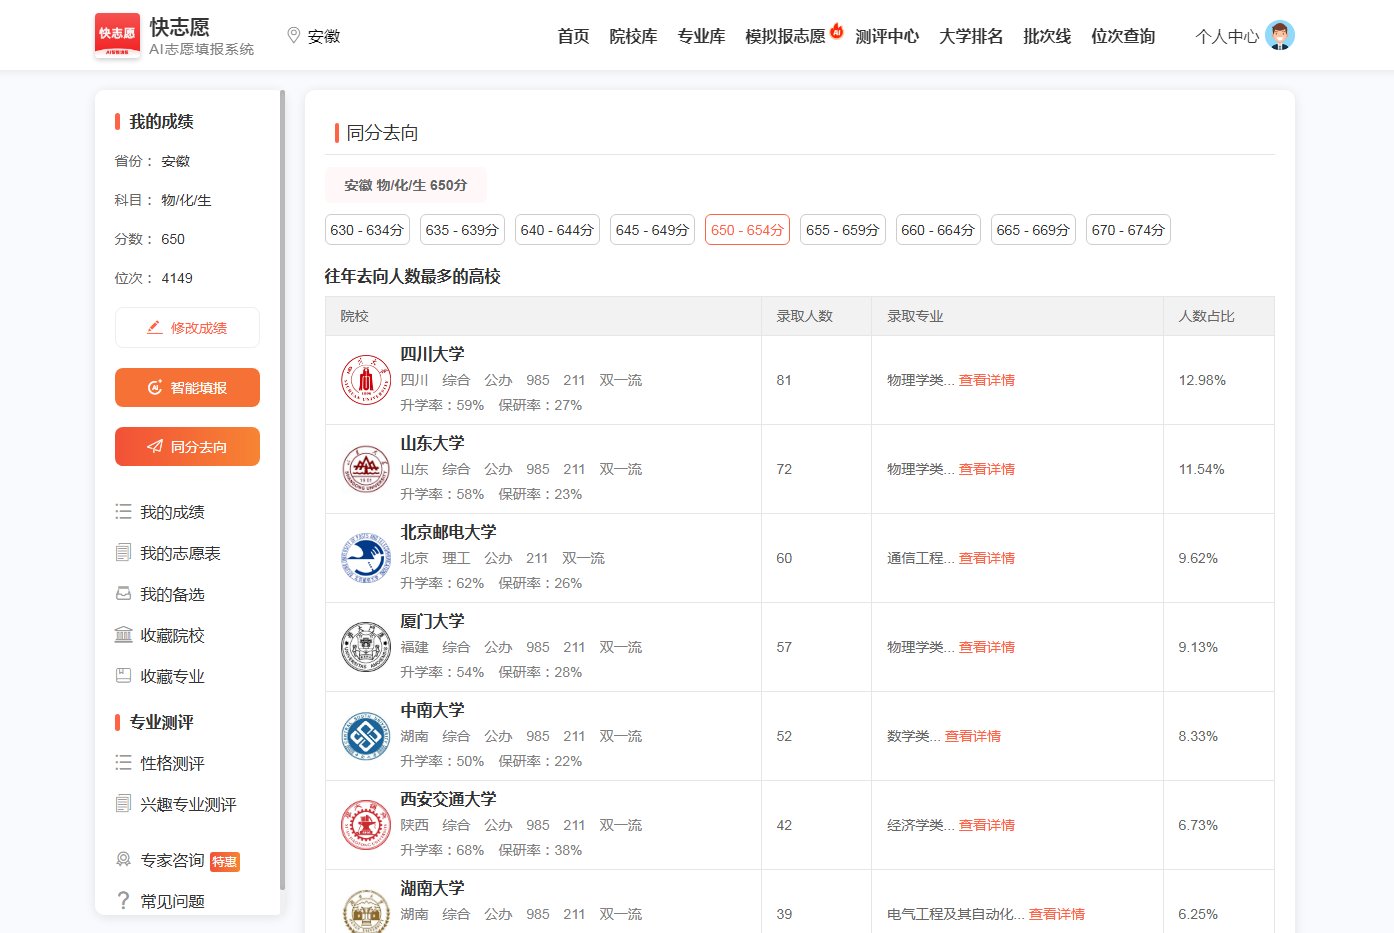Click the bookmark icon next to 收藏专业
Viewport: 1394px width, 933px height.
(123, 675)
